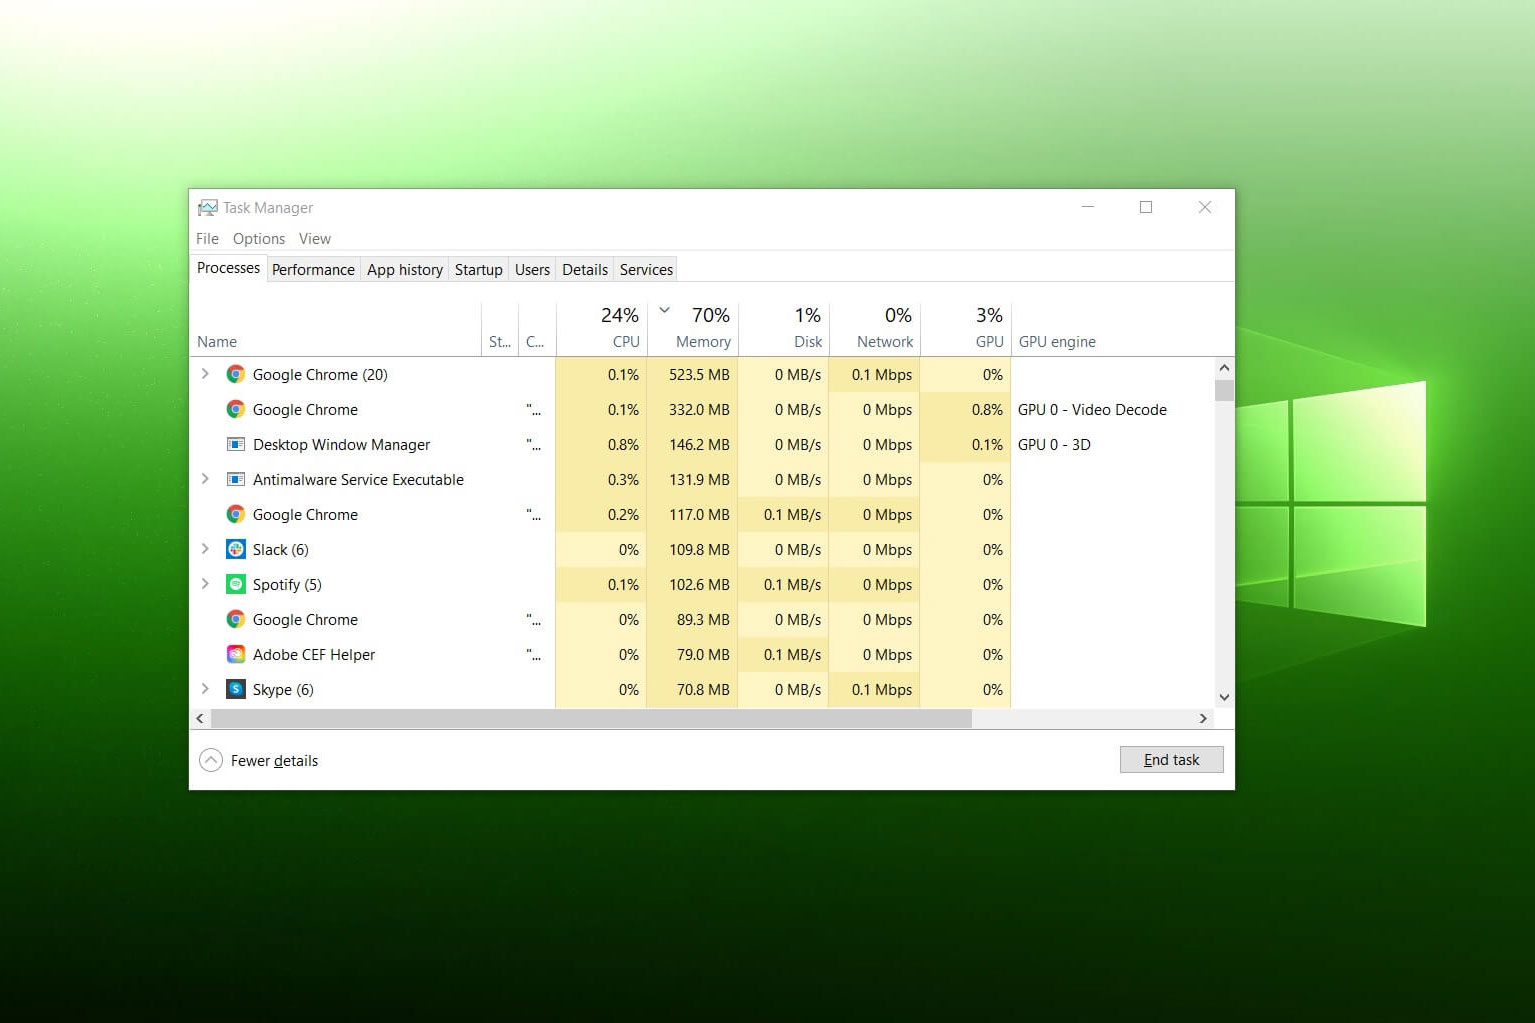This screenshot has width=1535, height=1023.
Task: Click the 146.2 MB memory value
Action: point(699,444)
